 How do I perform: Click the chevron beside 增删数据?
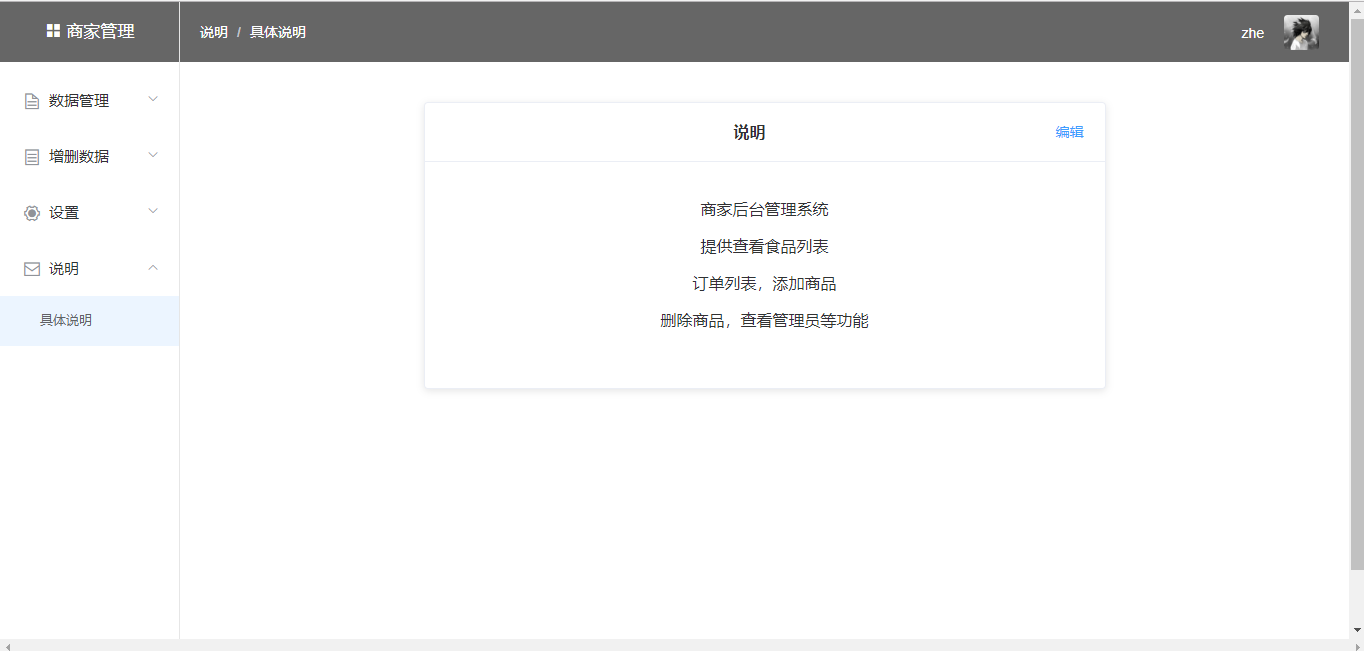click(x=152, y=155)
